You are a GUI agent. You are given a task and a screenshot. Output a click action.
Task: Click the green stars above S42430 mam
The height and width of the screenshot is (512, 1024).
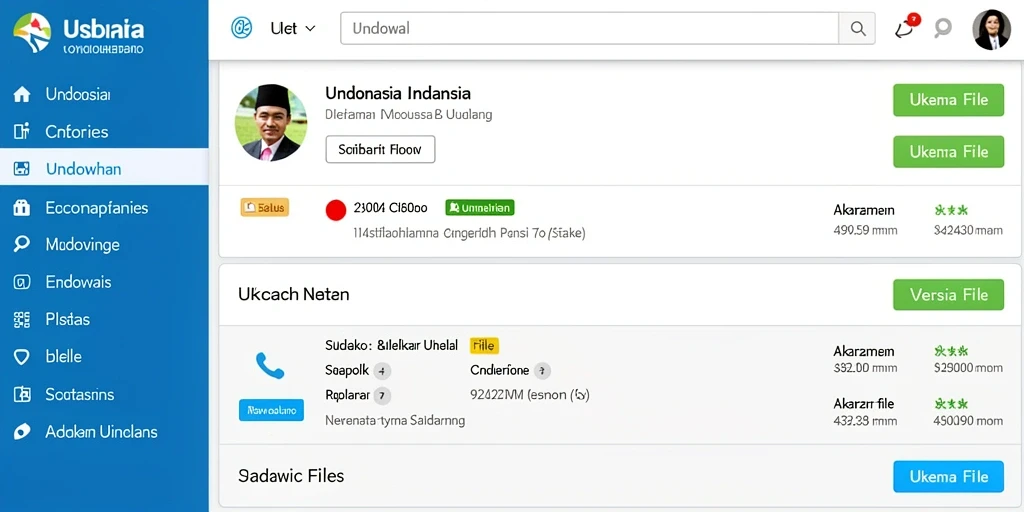coord(951,210)
